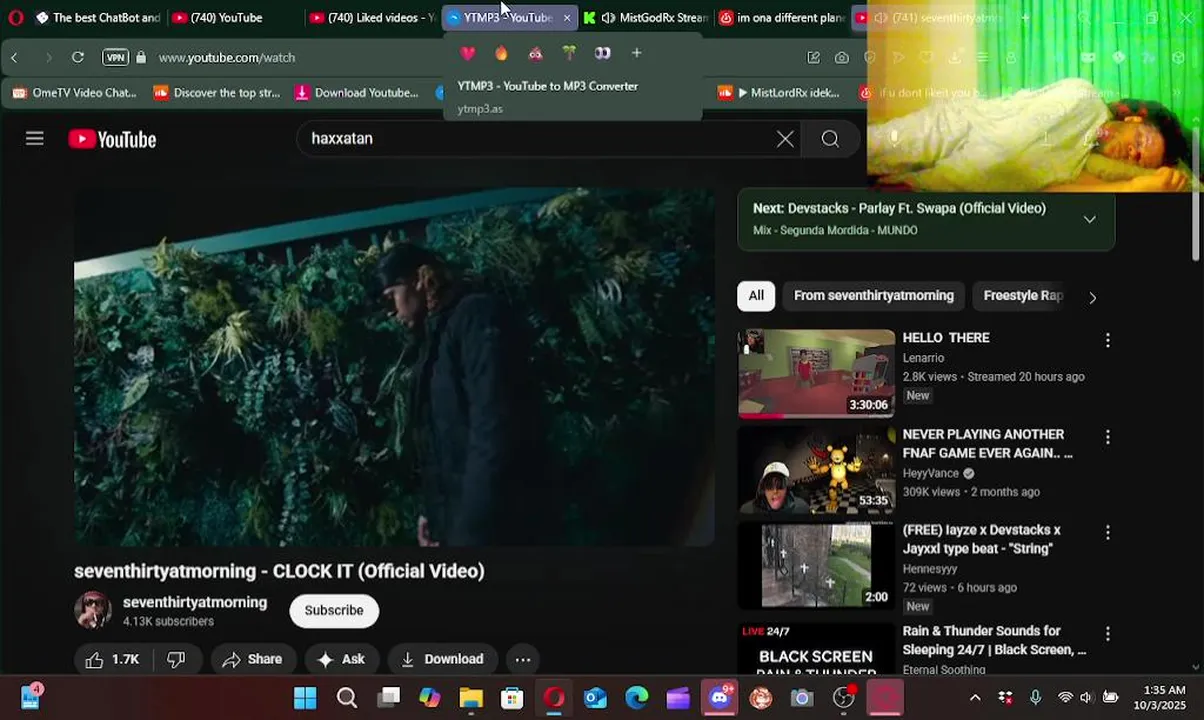
Task: Subscribe to seventhirtyatmorning
Action: pyautogui.click(x=334, y=610)
